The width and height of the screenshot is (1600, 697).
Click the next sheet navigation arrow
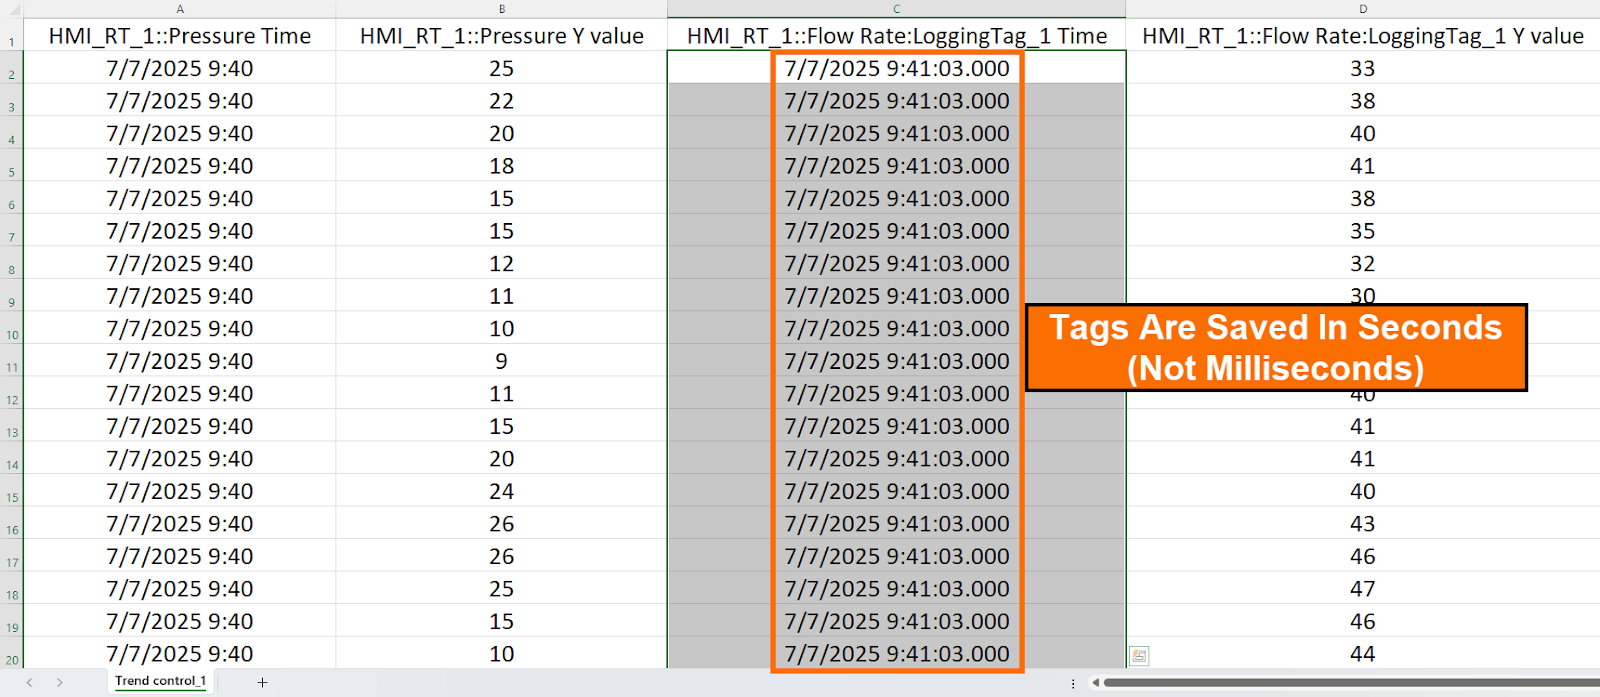point(60,682)
